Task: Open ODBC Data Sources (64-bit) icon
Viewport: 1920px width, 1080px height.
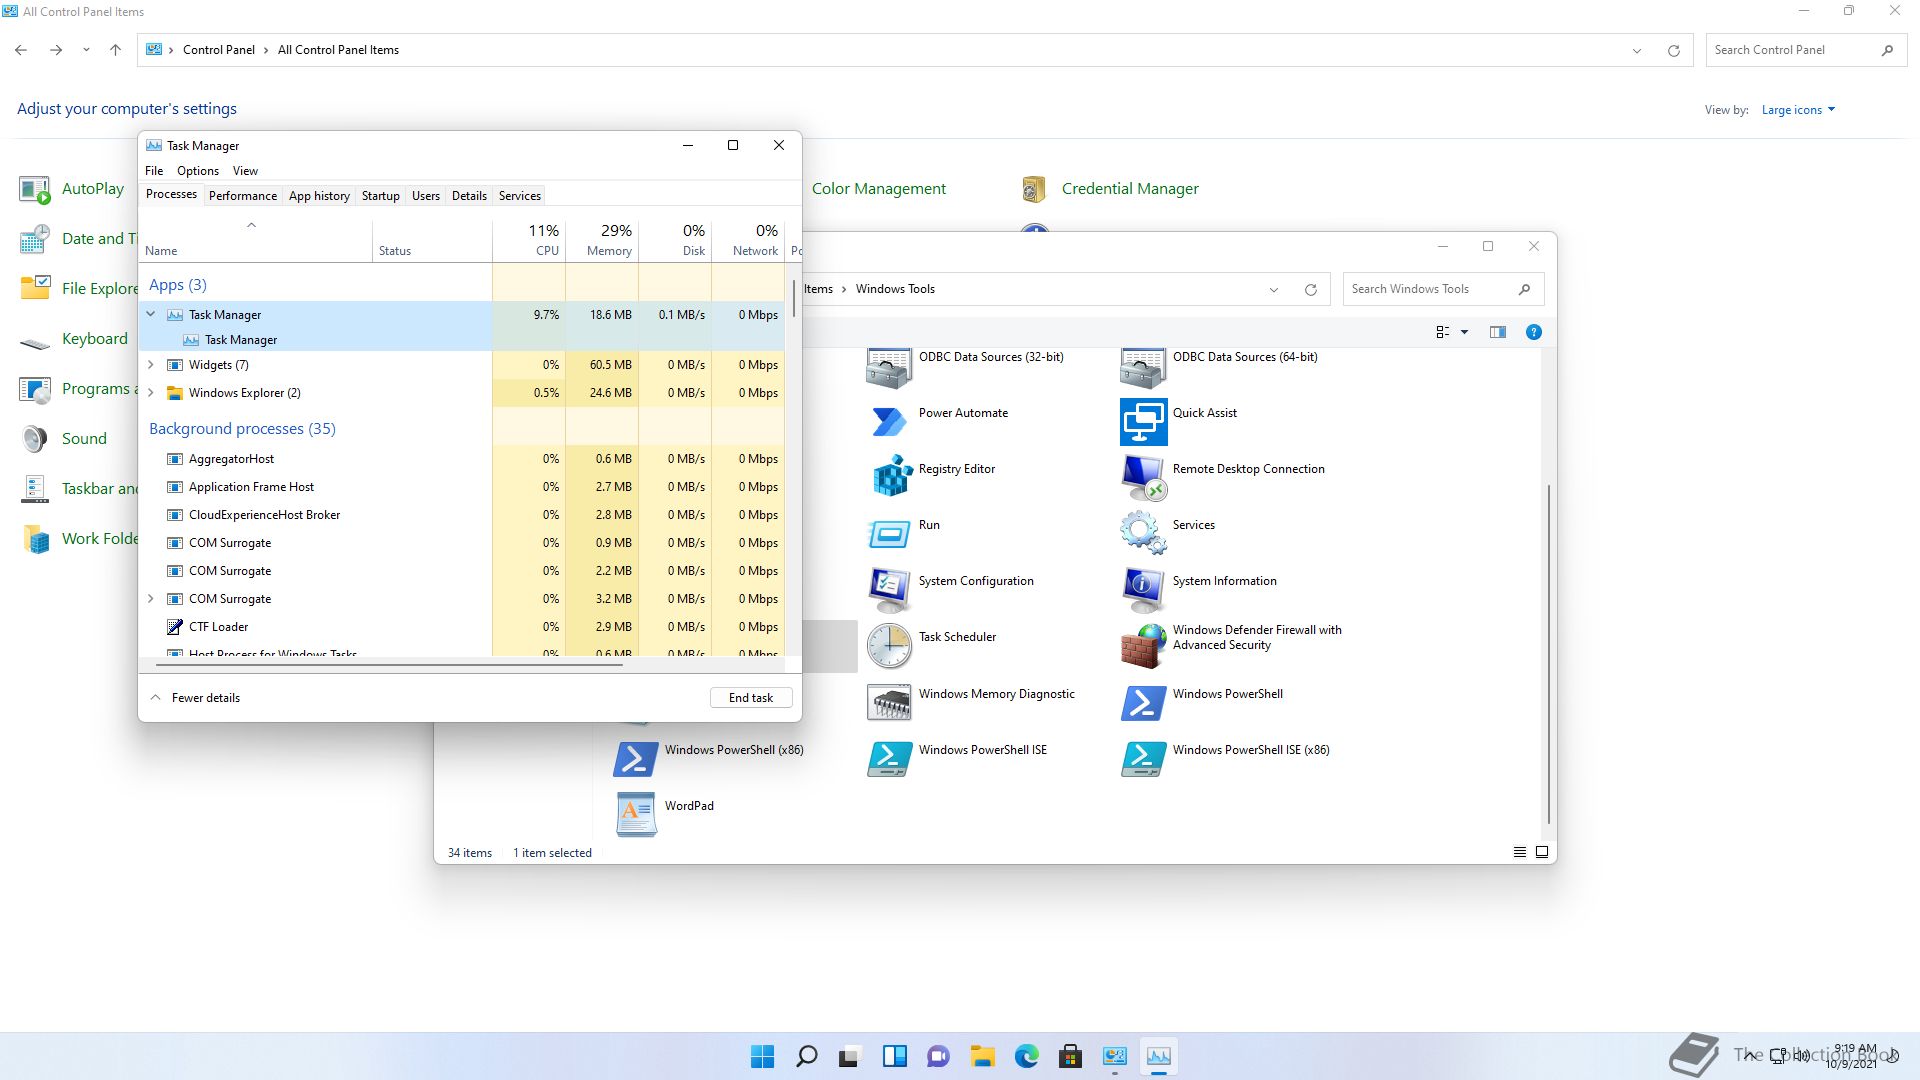Action: tap(1143, 369)
